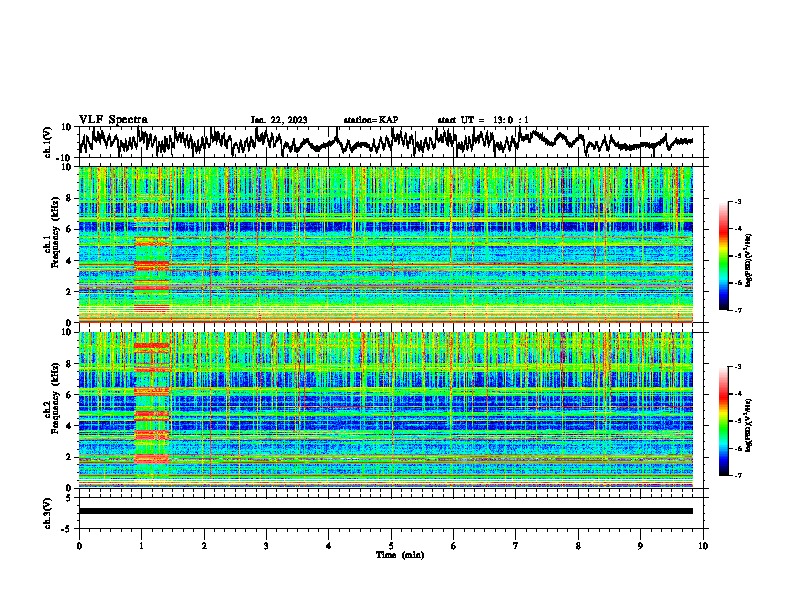Click the ch.1 spectrogram color scale bar
This screenshot has height=612, width=792.
[x=723, y=256]
